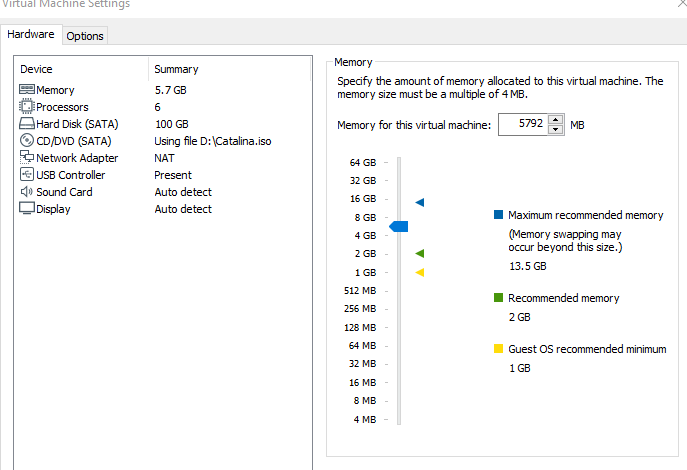Screen dimensions: 687x470
Task: Switch to the Options tab
Action: [x=85, y=36]
